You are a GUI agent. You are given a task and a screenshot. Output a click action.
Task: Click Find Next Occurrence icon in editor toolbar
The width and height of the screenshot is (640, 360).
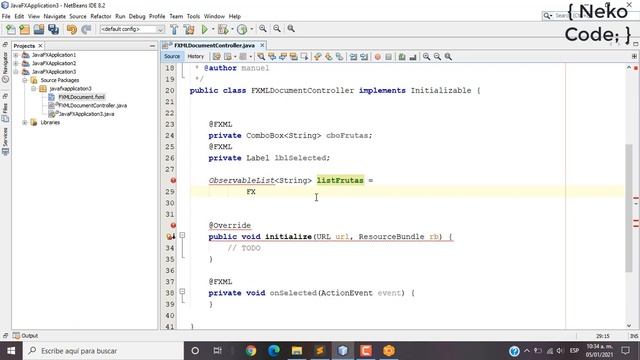pyautogui.click(x=283, y=57)
